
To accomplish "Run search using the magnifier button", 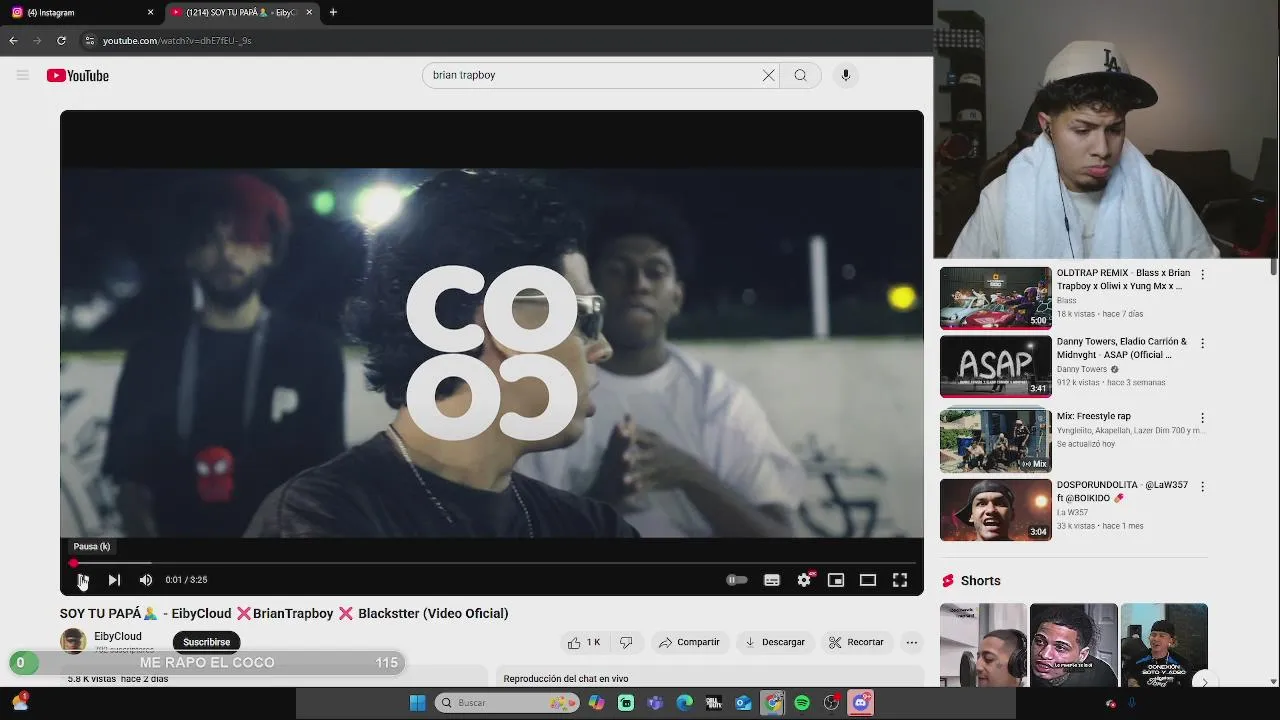I will (800, 75).
